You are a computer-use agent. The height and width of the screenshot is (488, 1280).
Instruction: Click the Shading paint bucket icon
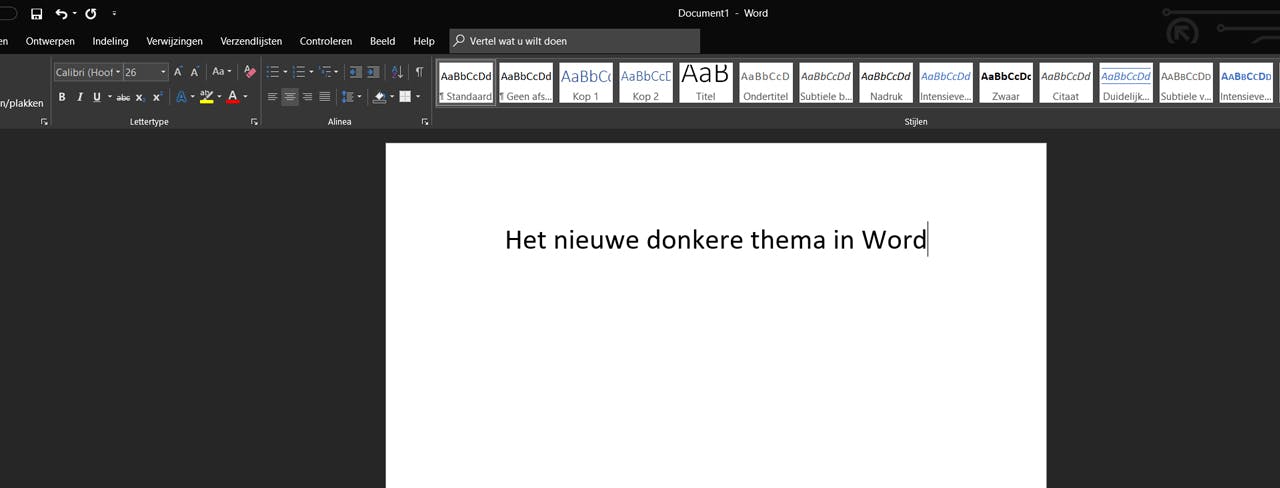pos(379,97)
